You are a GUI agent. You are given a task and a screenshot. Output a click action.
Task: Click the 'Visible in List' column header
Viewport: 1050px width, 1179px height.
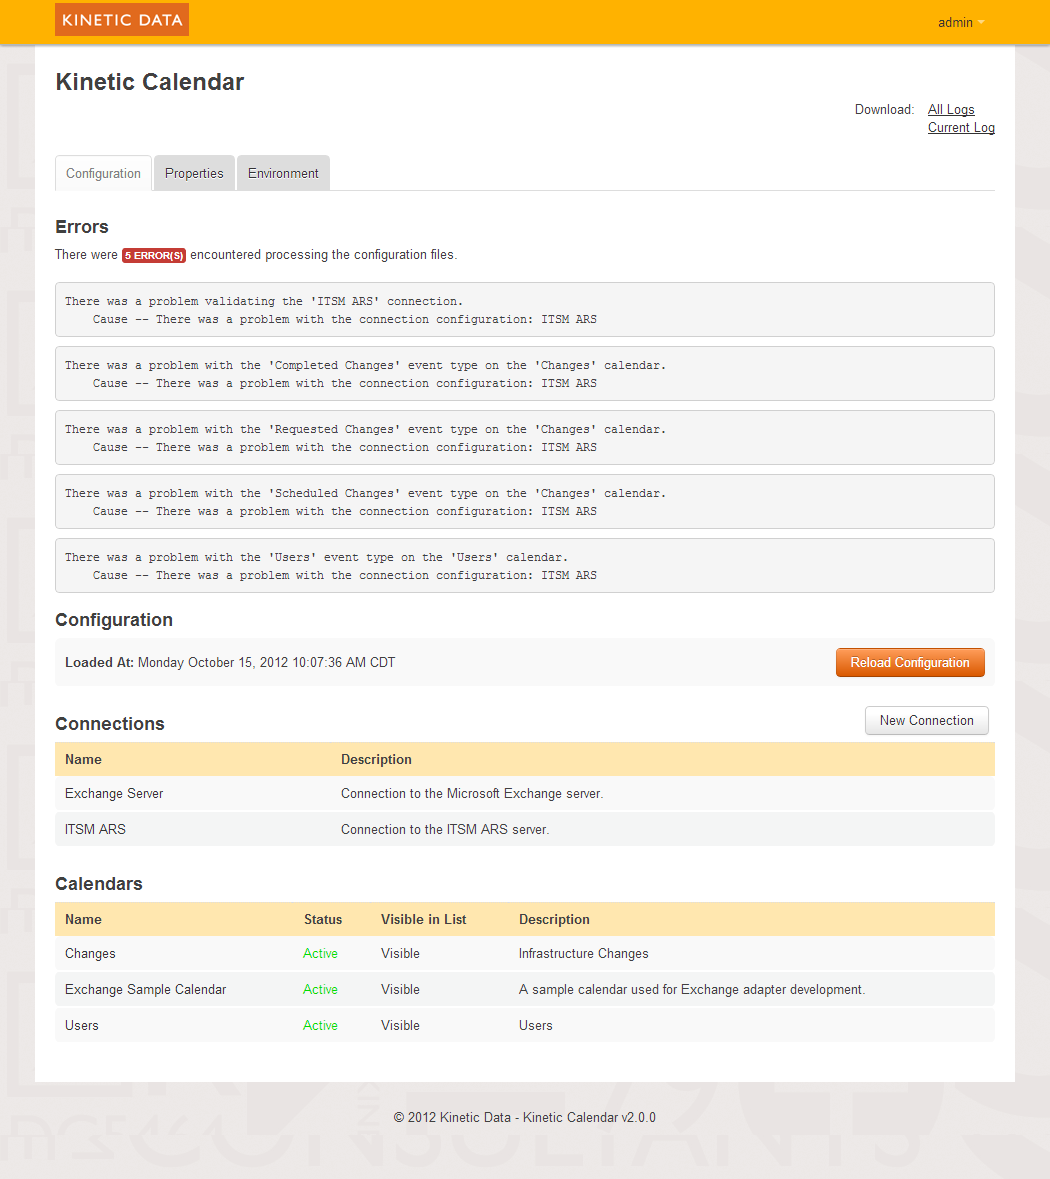point(423,920)
